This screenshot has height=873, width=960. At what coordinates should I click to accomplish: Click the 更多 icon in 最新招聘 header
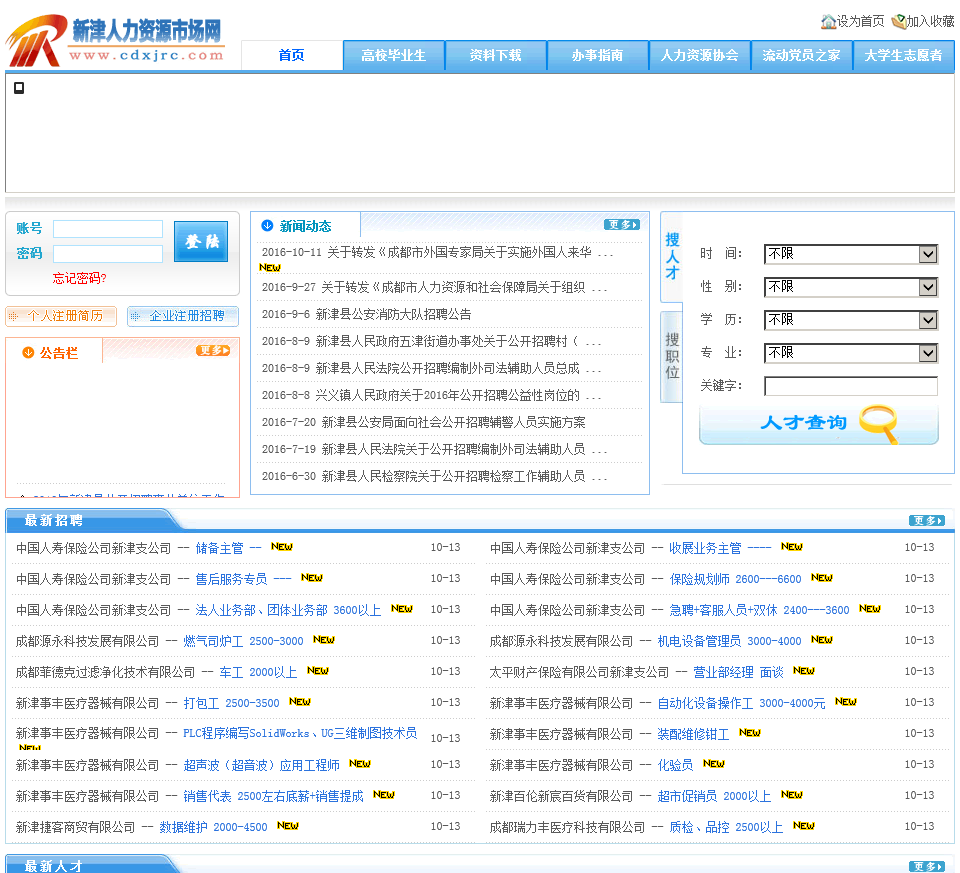click(x=926, y=520)
